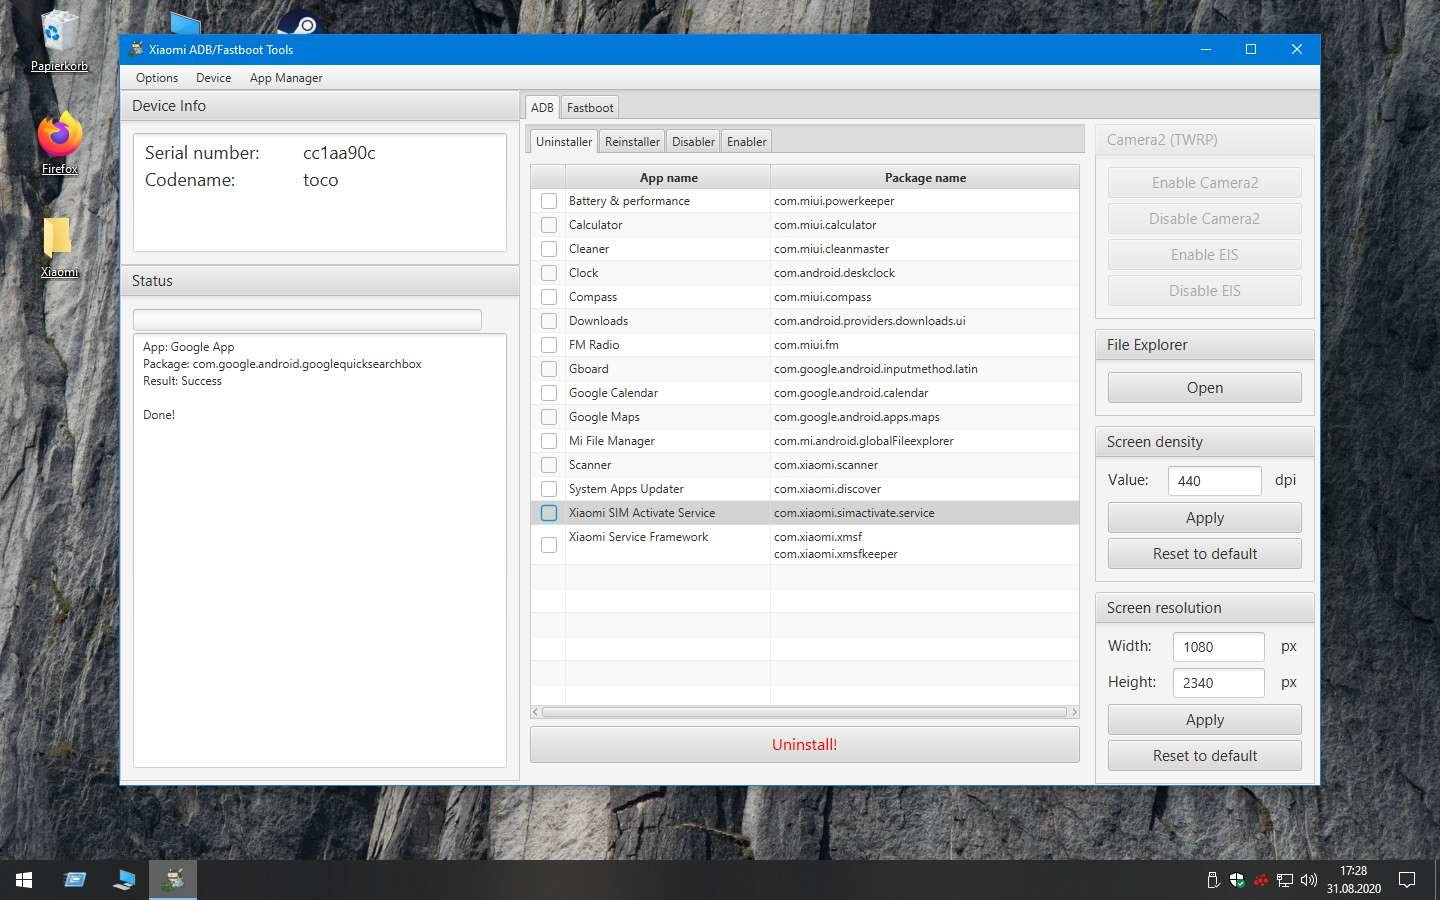Select the FM Radio checkbox
This screenshot has height=900, width=1440.
549,345
